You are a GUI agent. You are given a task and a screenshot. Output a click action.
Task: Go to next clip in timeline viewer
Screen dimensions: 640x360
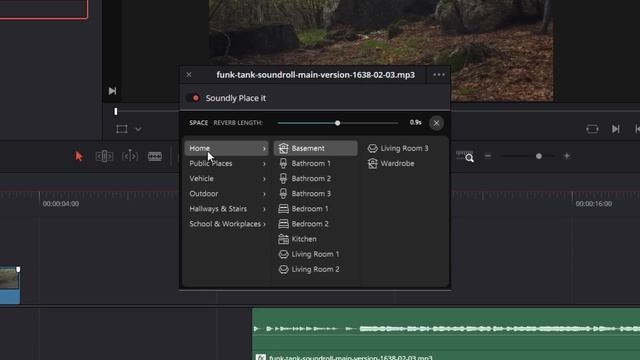pos(616,129)
